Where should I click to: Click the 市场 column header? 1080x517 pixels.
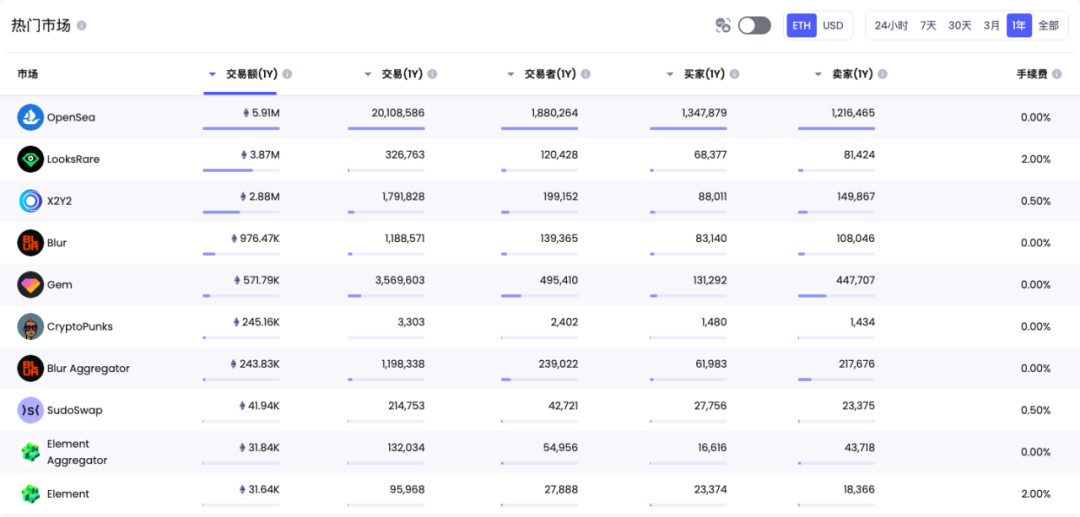coord(28,74)
